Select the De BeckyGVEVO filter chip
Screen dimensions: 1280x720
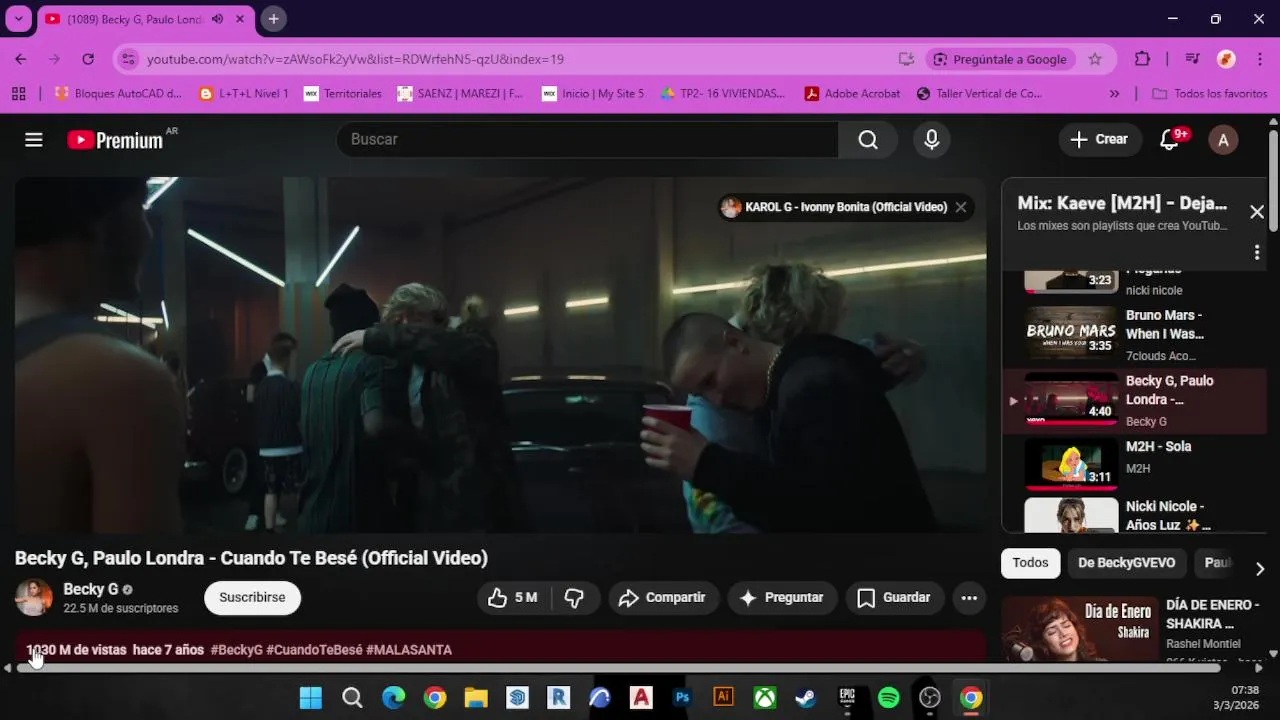(x=1126, y=563)
